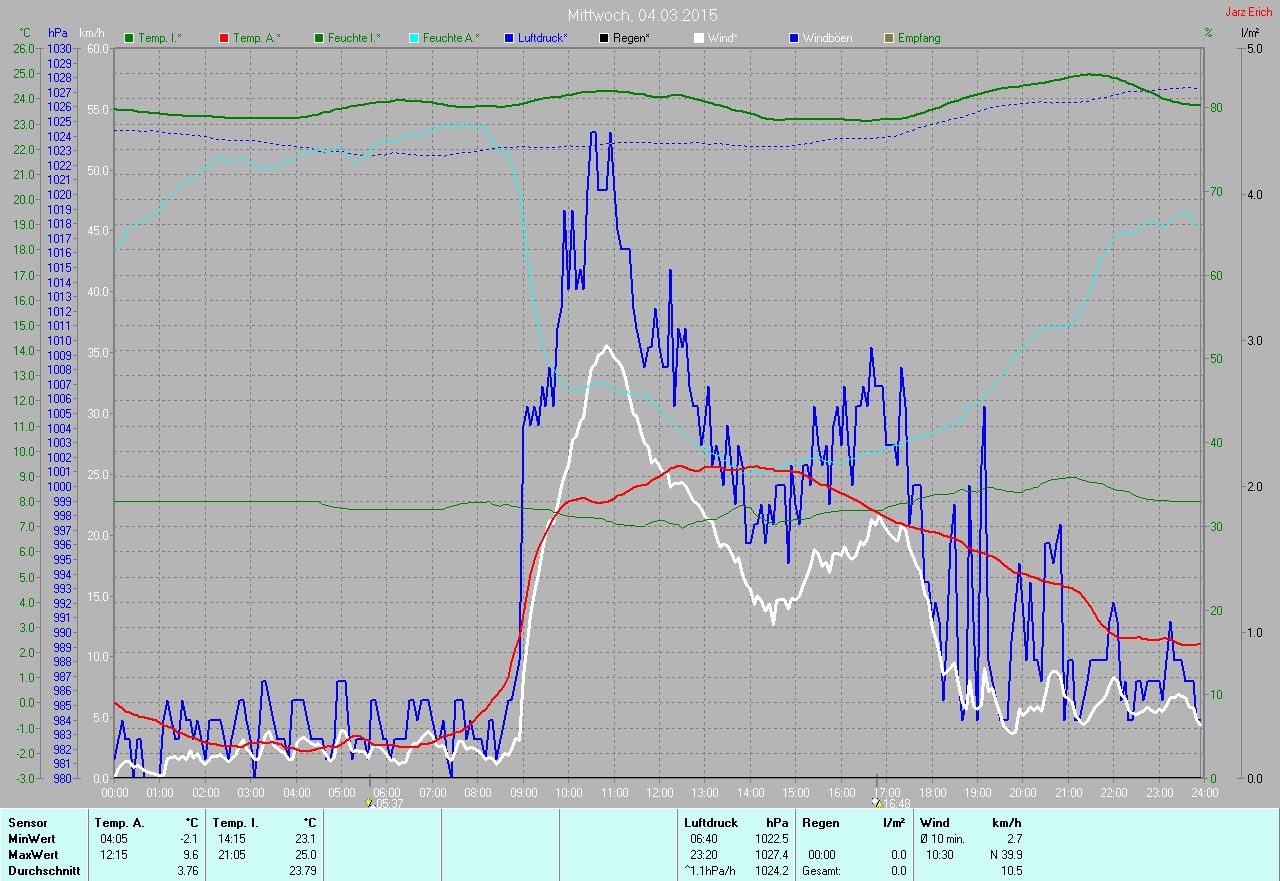Click the white Wind legend square

(699, 38)
